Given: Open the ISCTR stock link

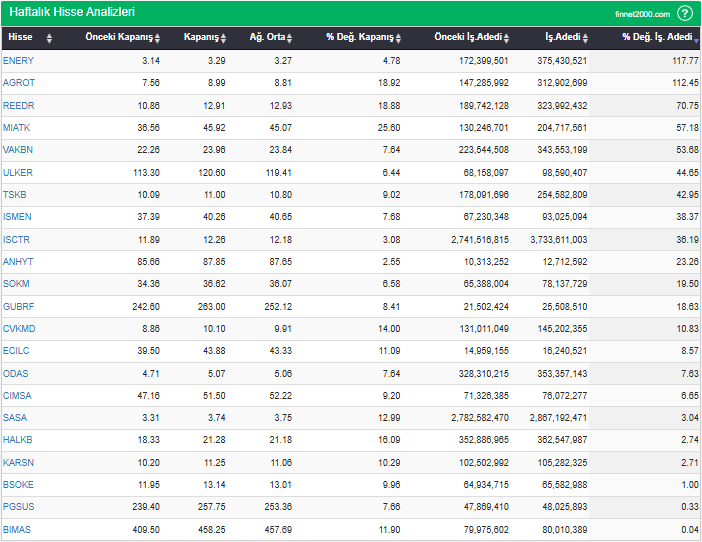Looking at the screenshot, I should (x=16, y=239).
